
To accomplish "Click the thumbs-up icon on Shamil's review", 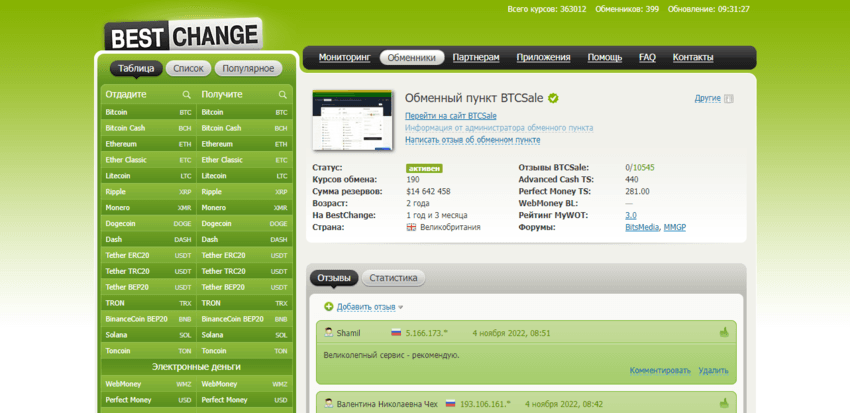I will [x=723, y=332].
